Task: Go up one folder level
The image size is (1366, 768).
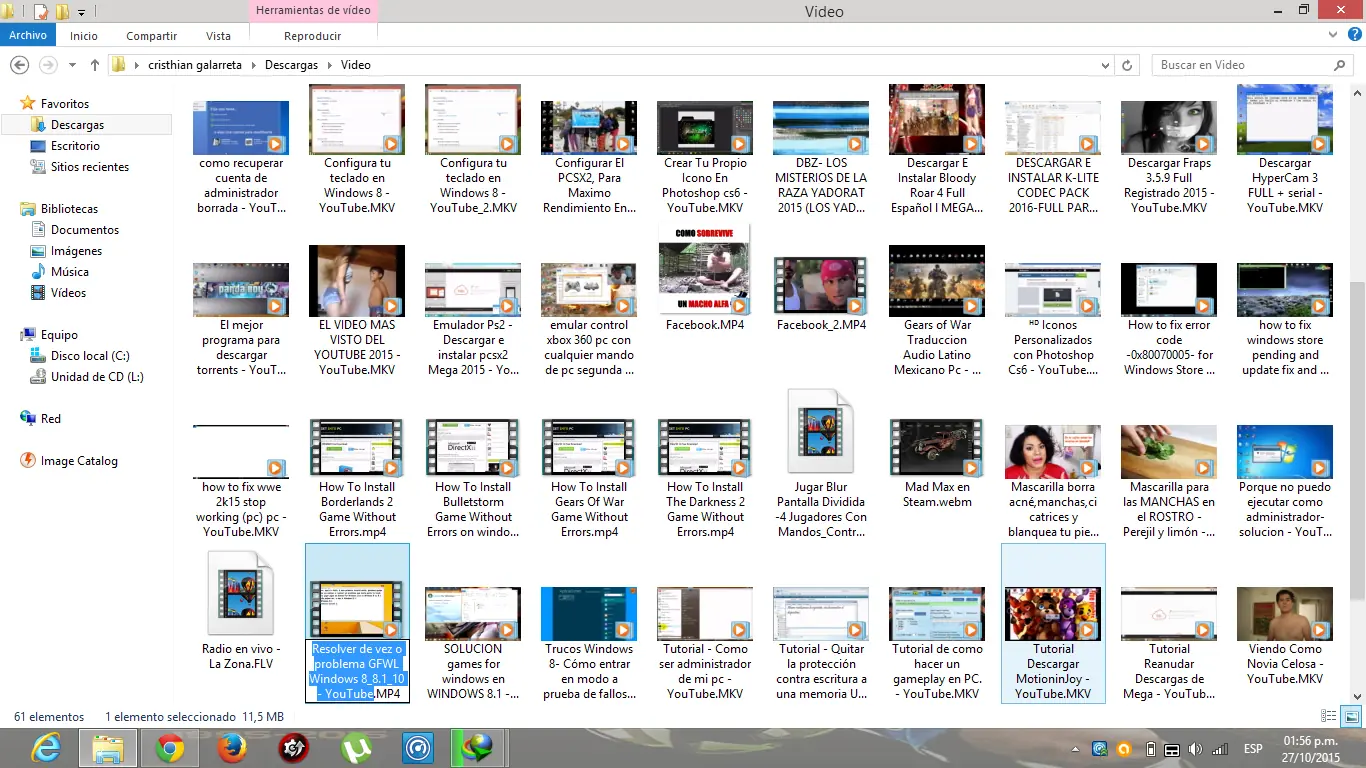Action: (x=95, y=65)
